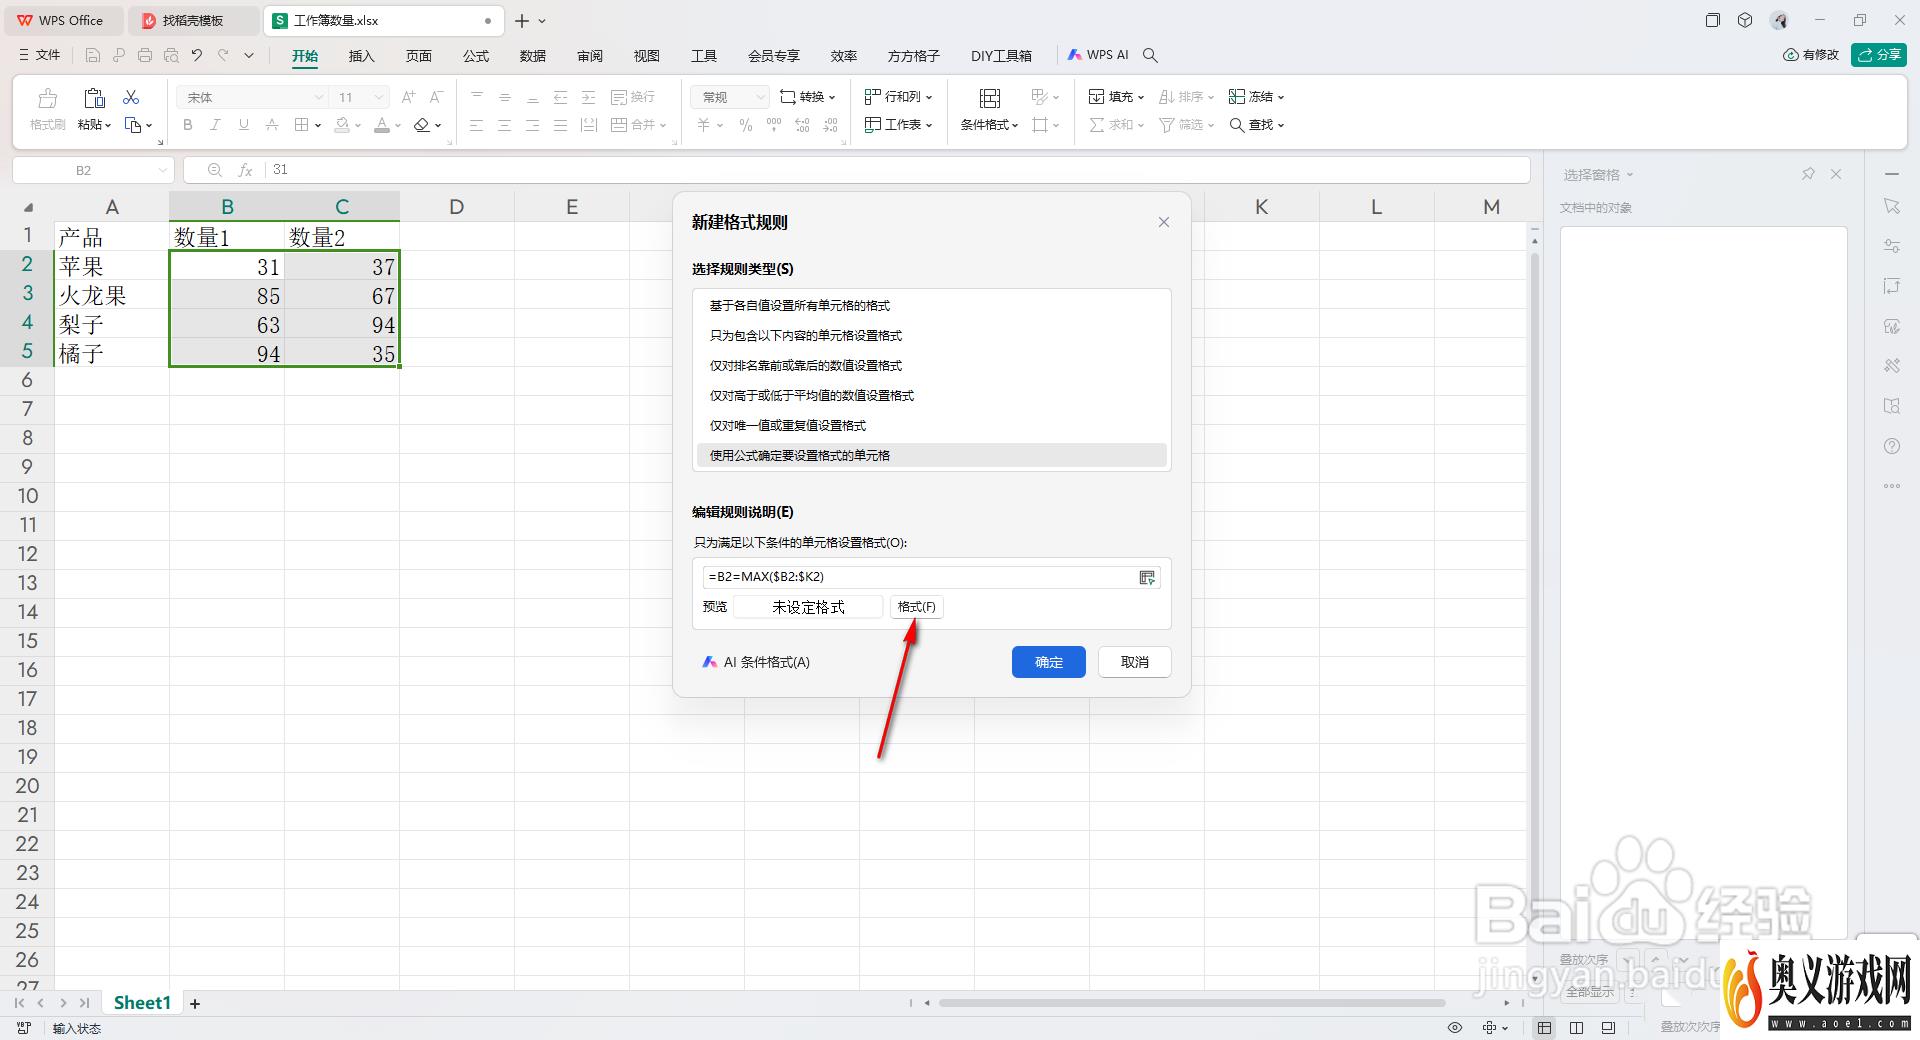Click the fx insert function icon

tap(245, 170)
